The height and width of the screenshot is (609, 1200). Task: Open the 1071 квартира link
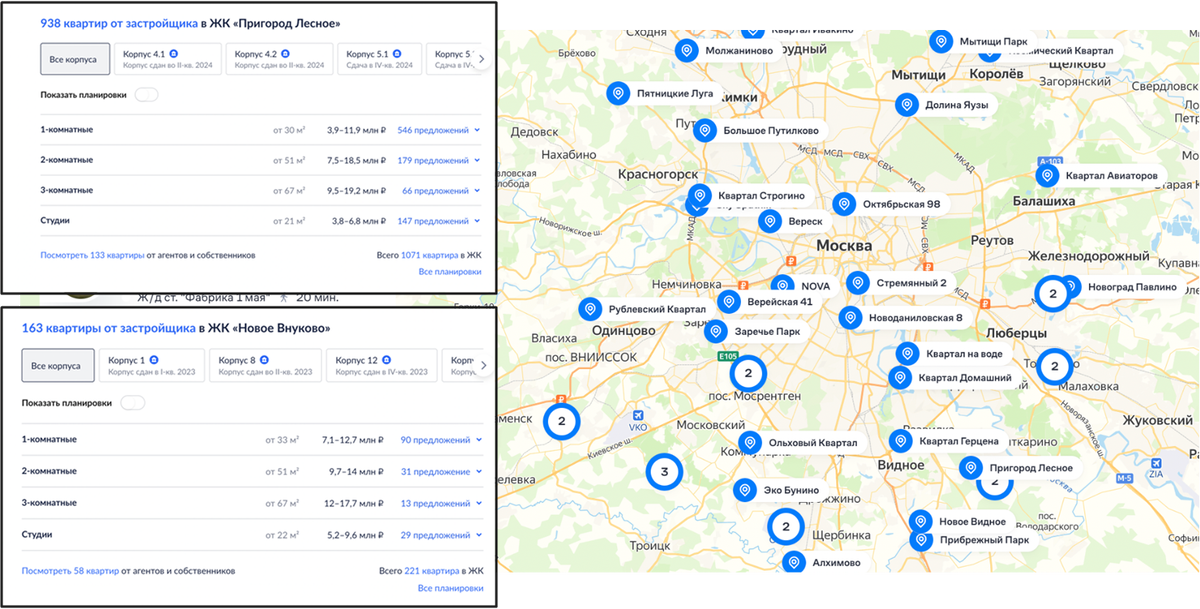[x=429, y=255]
